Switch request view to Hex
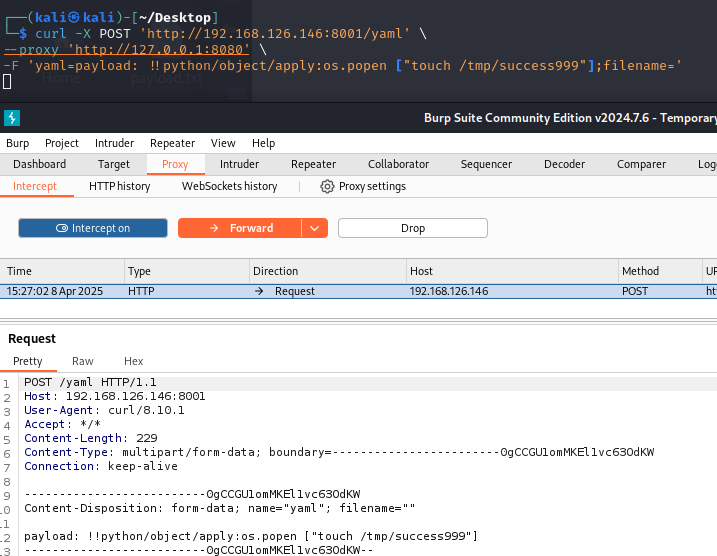The image size is (717, 556). pos(134,361)
